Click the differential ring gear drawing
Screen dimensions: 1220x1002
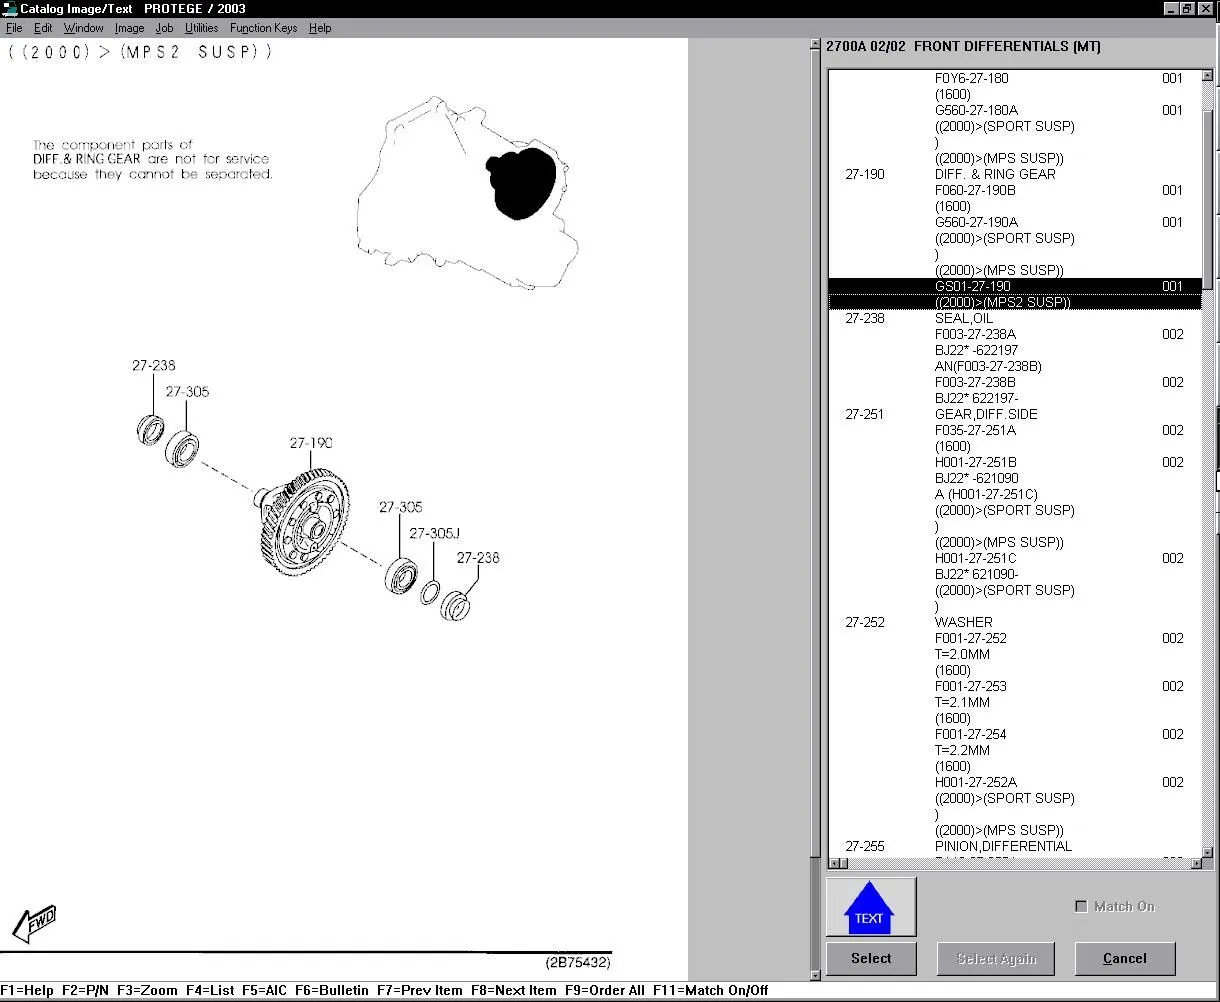pyautogui.click(x=303, y=520)
